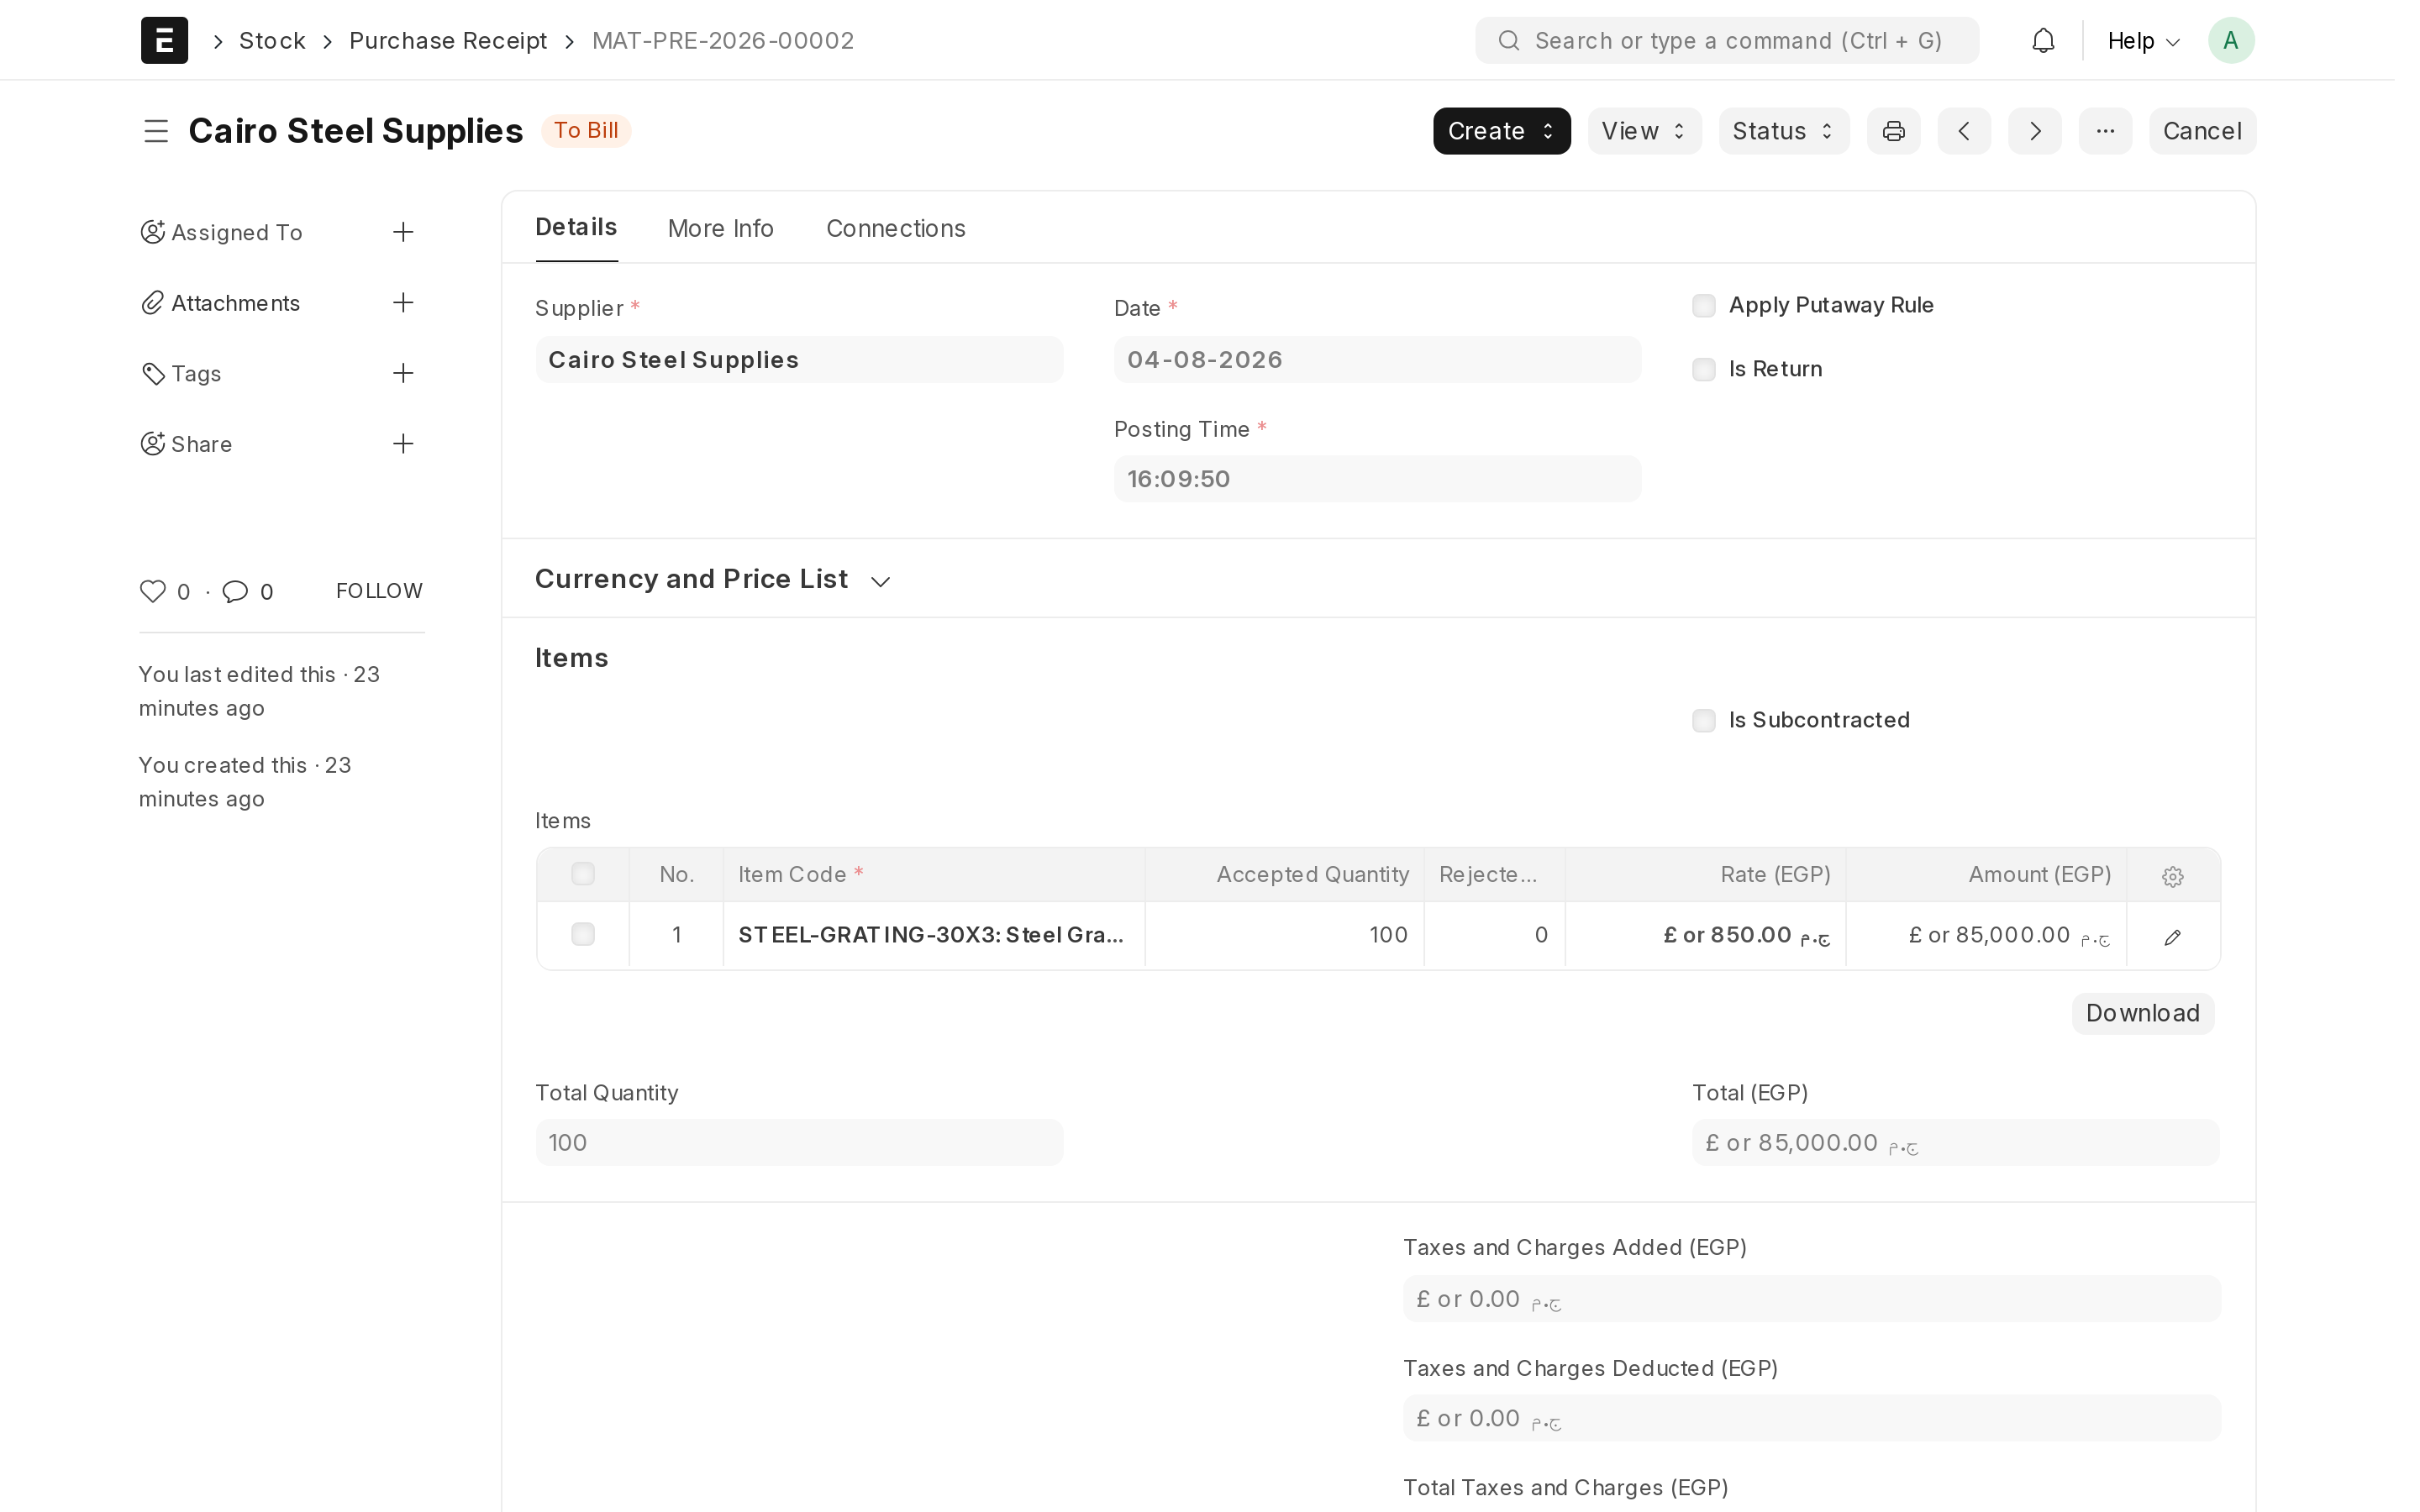The height and width of the screenshot is (1512, 2420).
Task: Switch to the More Info tab
Action: click(720, 228)
